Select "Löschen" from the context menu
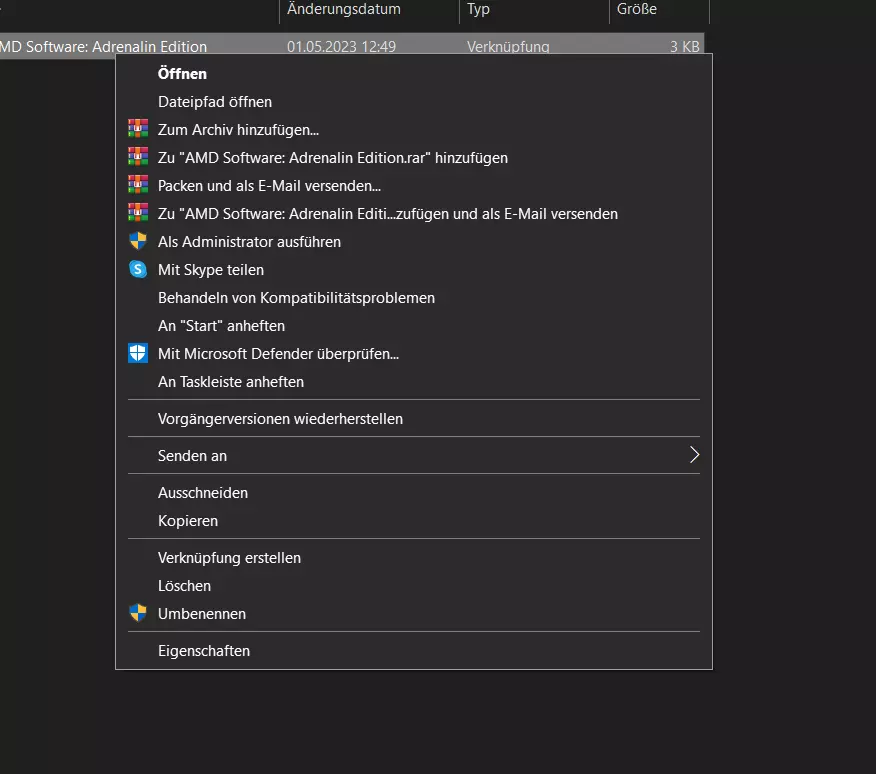The width and height of the screenshot is (876, 774). pos(414,586)
